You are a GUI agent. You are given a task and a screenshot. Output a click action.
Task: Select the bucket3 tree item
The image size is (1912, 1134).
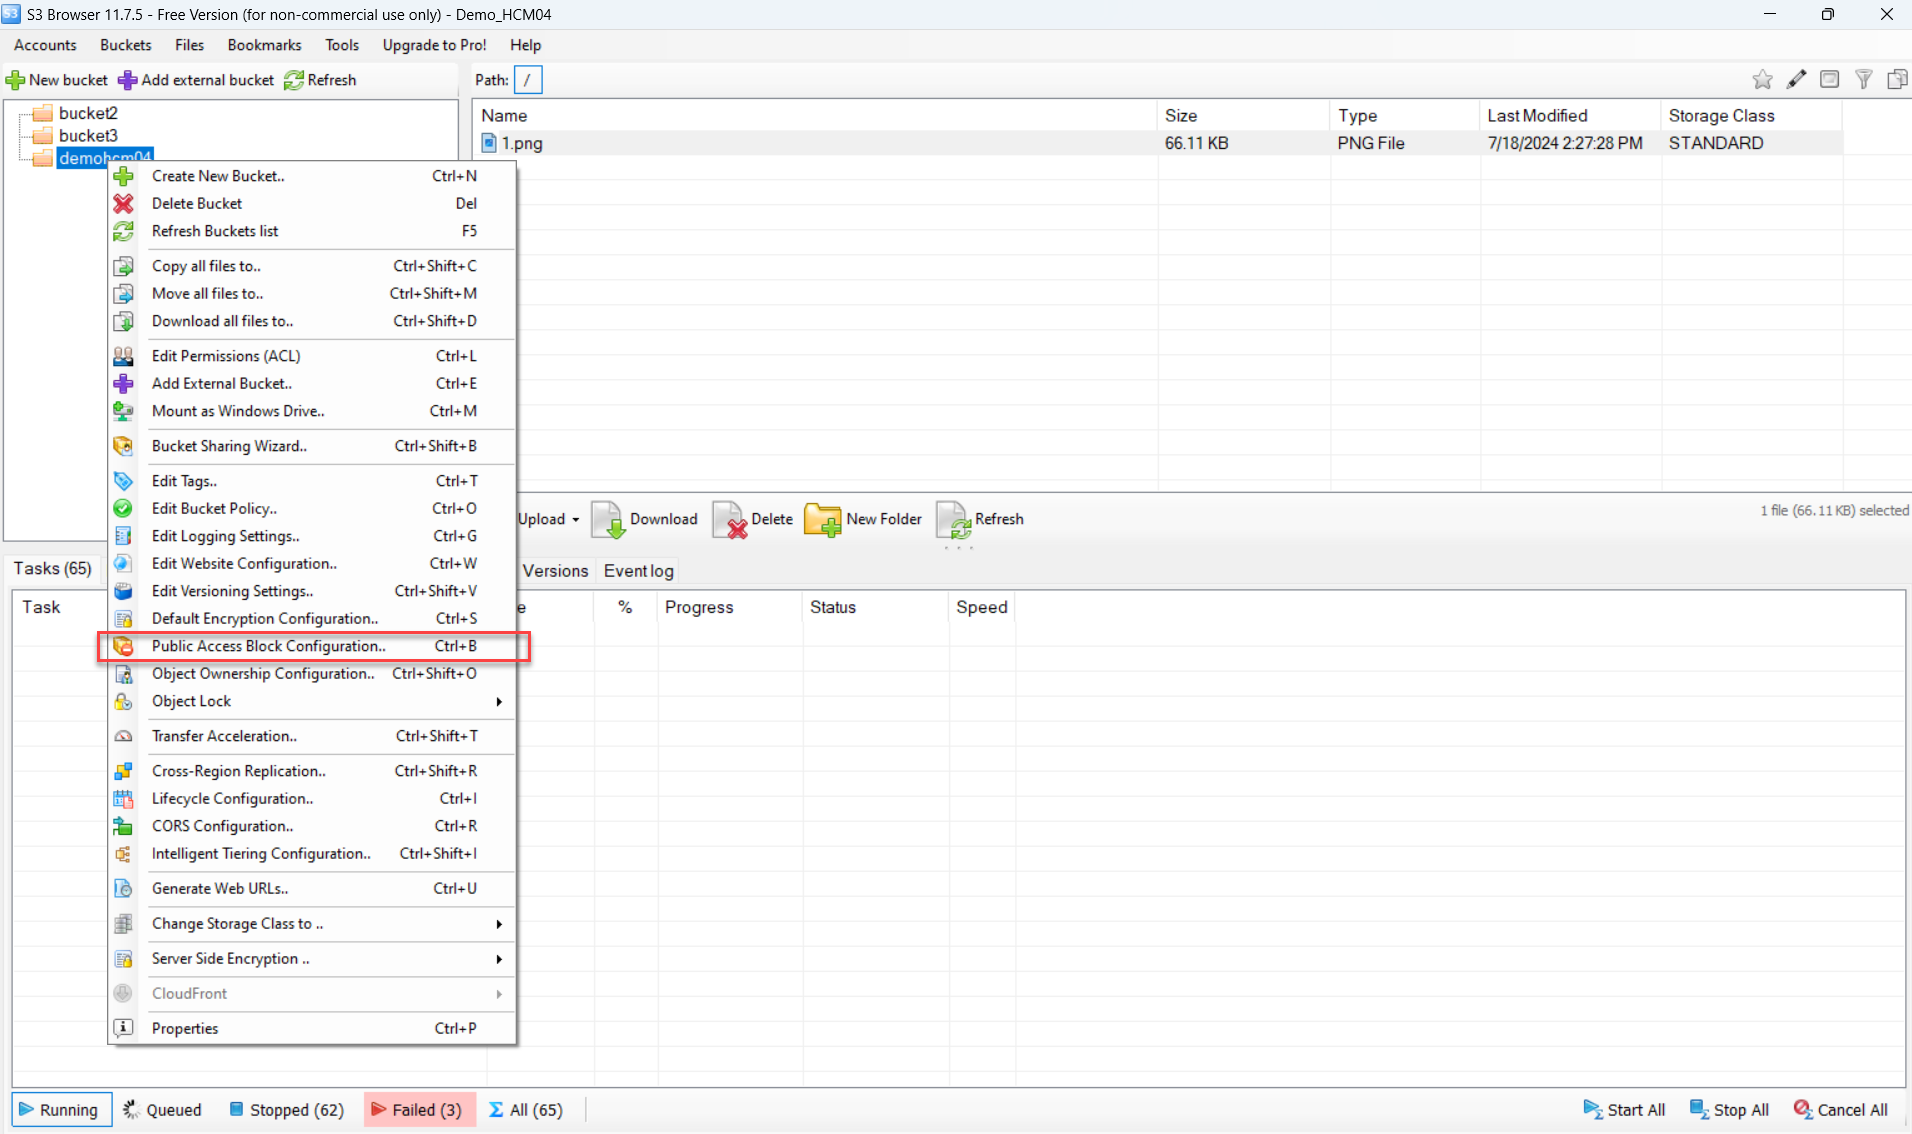click(x=88, y=135)
